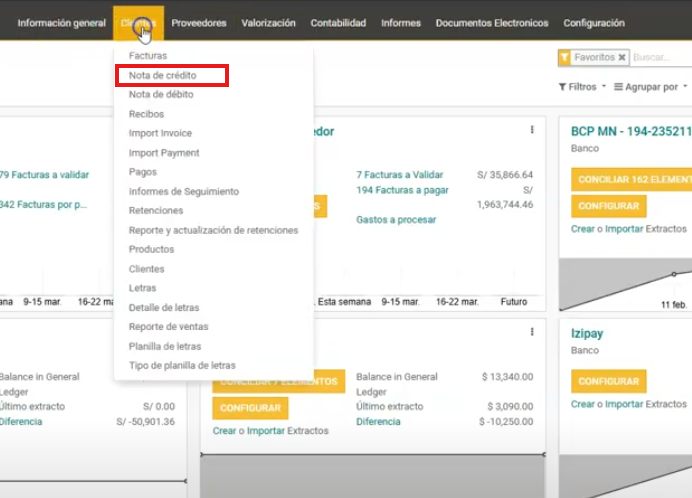Expand the Agrupar por dropdown
The width and height of the screenshot is (692, 498).
point(651,87)
